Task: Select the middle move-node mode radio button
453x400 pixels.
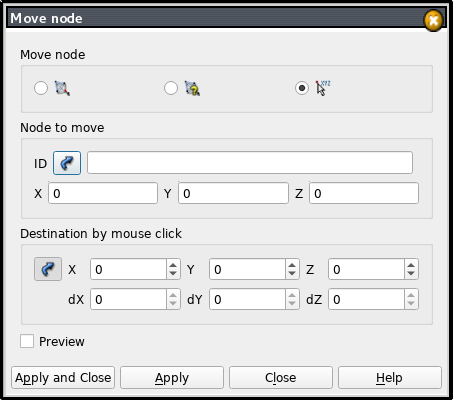Action: [171, 88]
